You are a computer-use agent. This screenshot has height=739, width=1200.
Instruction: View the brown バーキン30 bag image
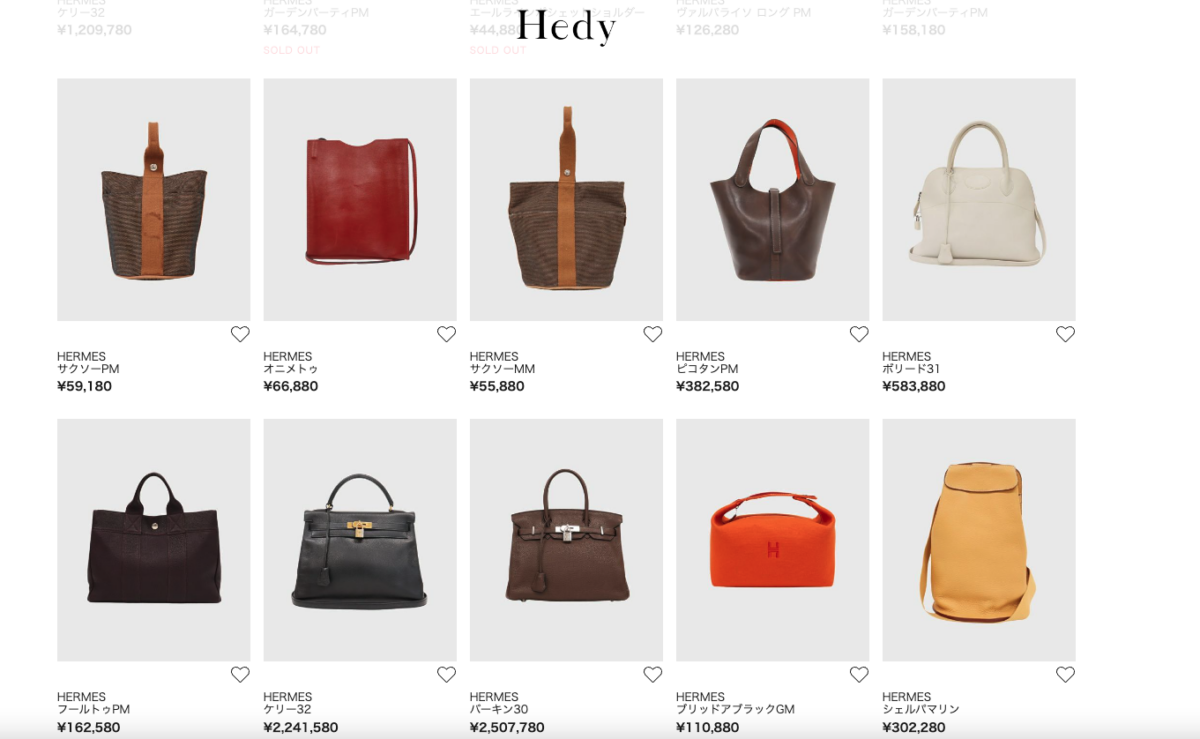click(x=566, y=540)
